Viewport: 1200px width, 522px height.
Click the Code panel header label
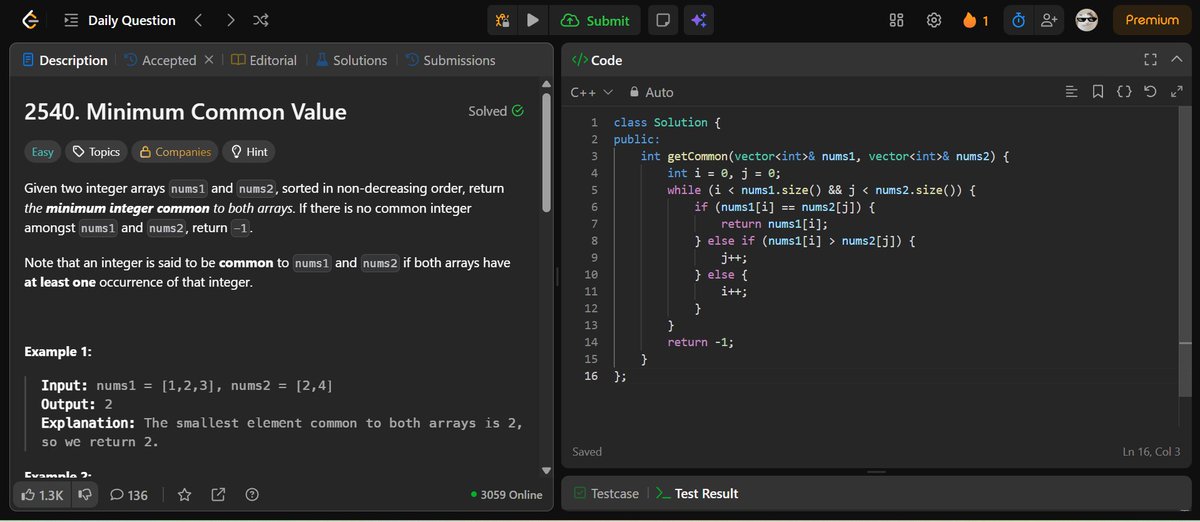pos(597,60)
